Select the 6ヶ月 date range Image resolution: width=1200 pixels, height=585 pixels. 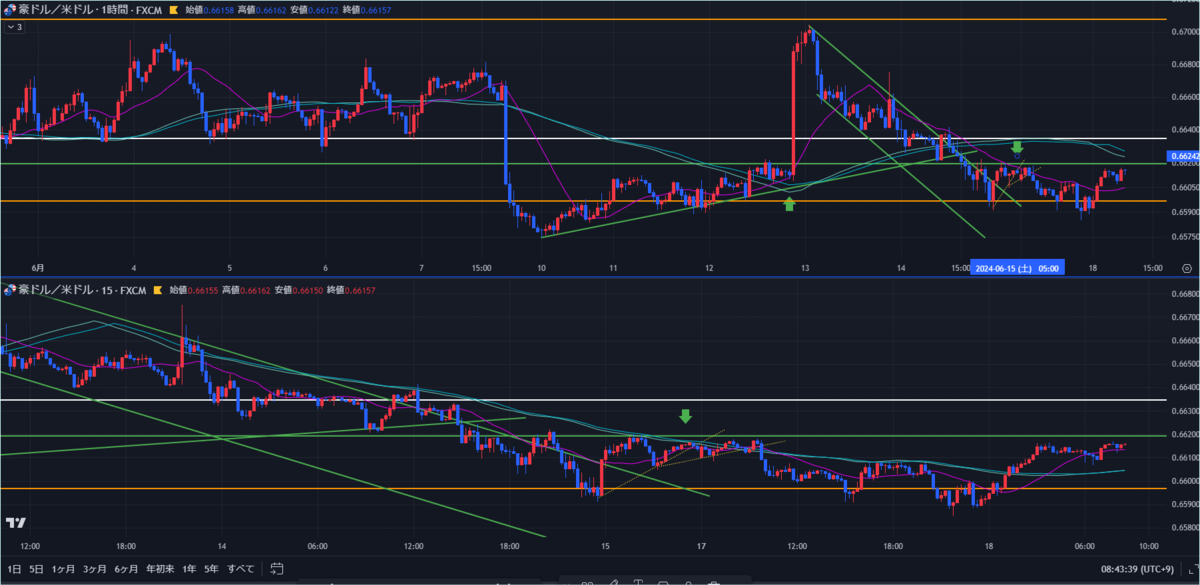pos(126,569)
